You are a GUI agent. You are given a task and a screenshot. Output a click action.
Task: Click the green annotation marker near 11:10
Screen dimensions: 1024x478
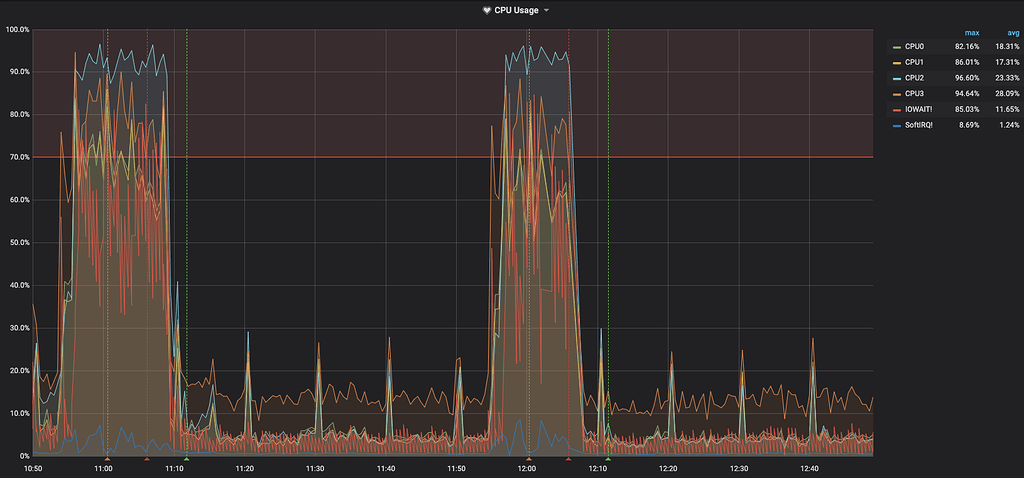coord(186,459)
